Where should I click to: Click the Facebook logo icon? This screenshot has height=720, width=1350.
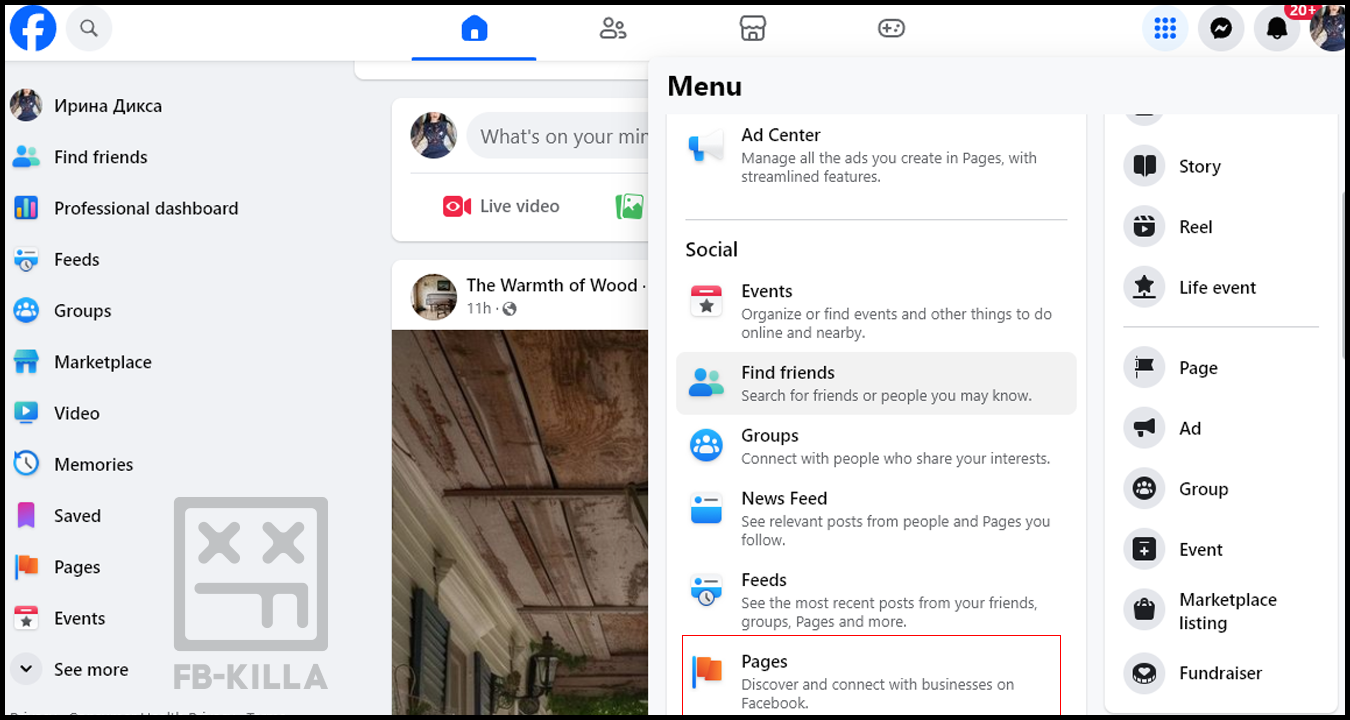pos(33,29)
